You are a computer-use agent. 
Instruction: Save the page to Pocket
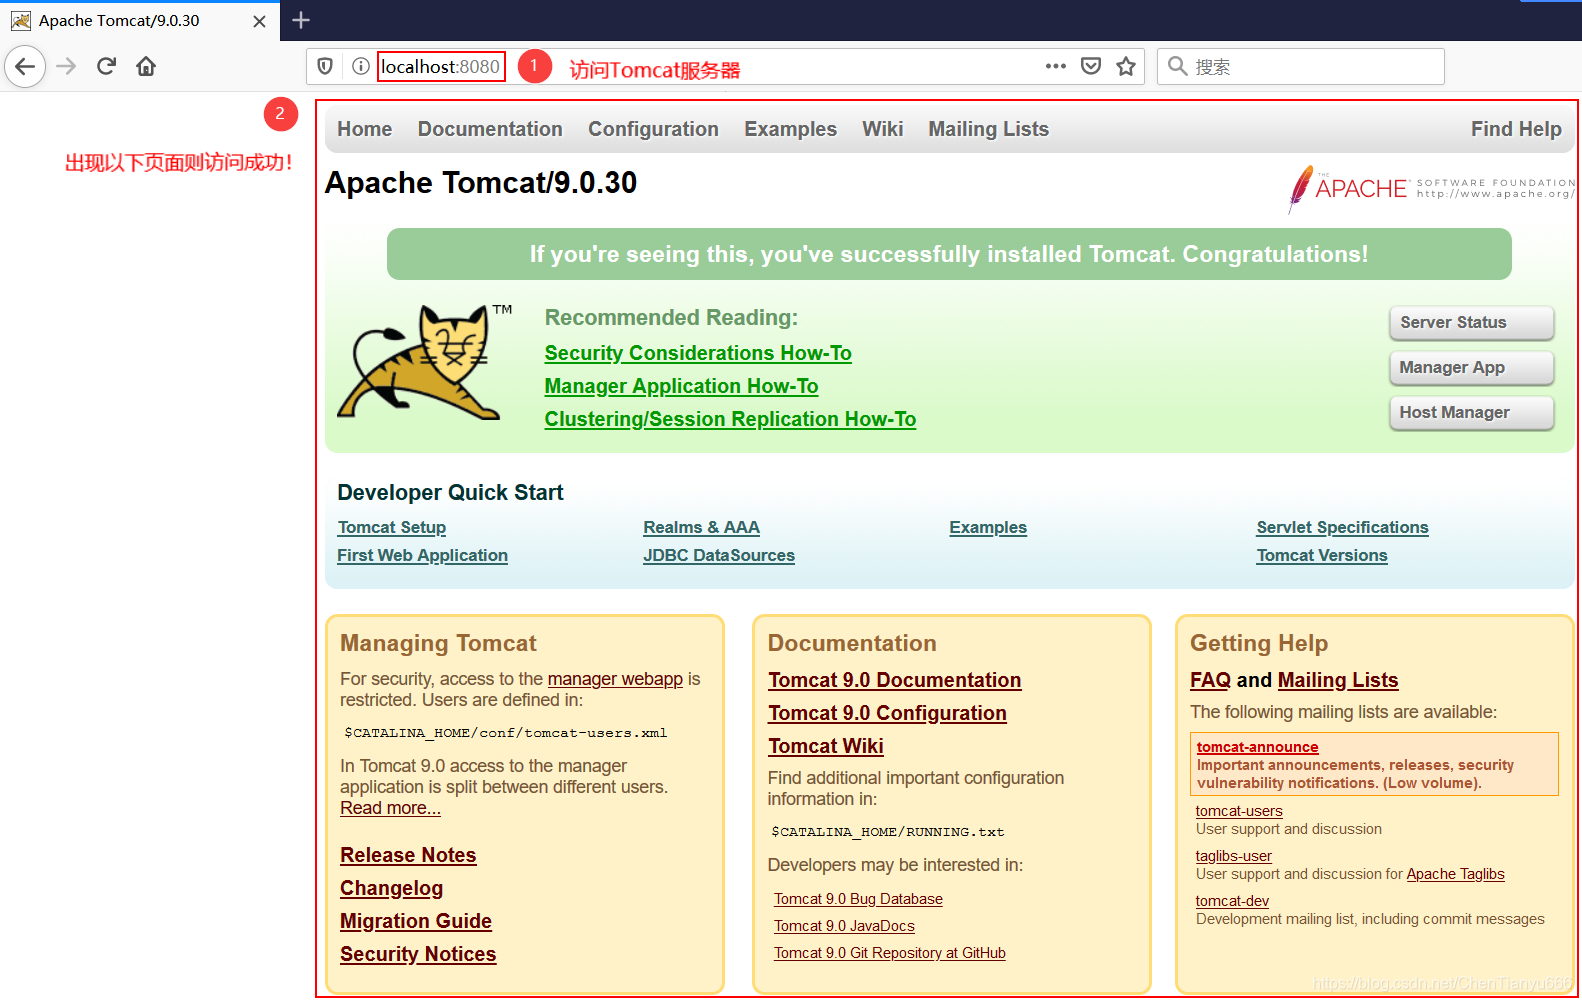[x=1091, y=67]
